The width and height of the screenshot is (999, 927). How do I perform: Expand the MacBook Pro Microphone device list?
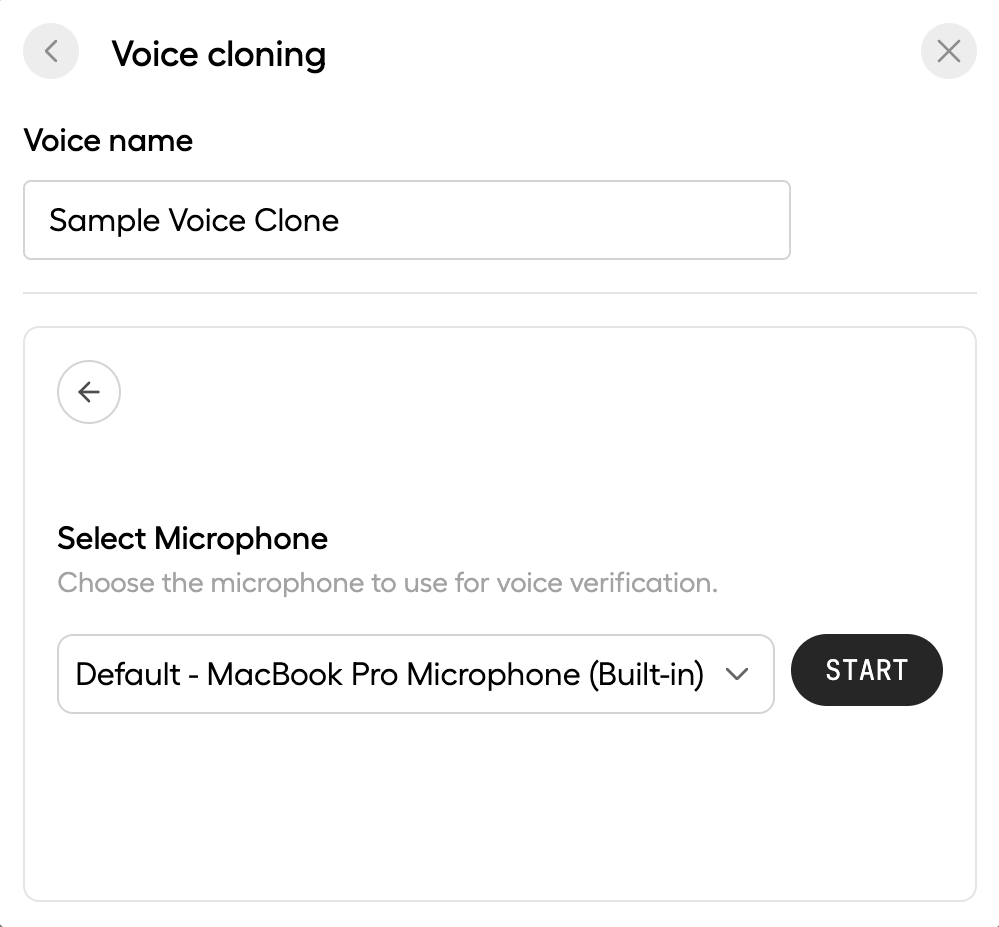(415, 674)
